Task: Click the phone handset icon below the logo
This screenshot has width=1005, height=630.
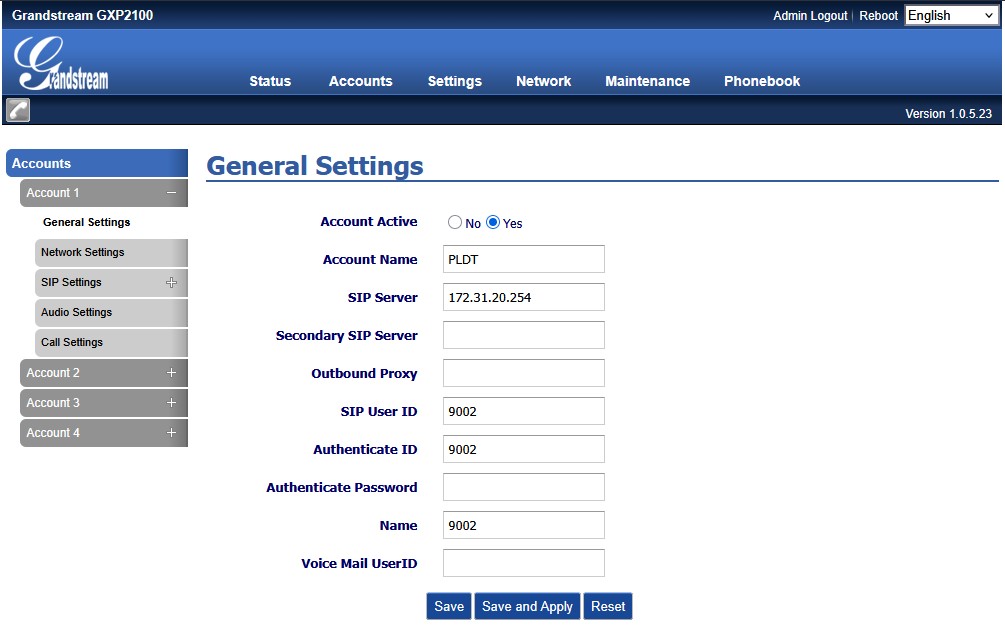Action: point(18,110)
